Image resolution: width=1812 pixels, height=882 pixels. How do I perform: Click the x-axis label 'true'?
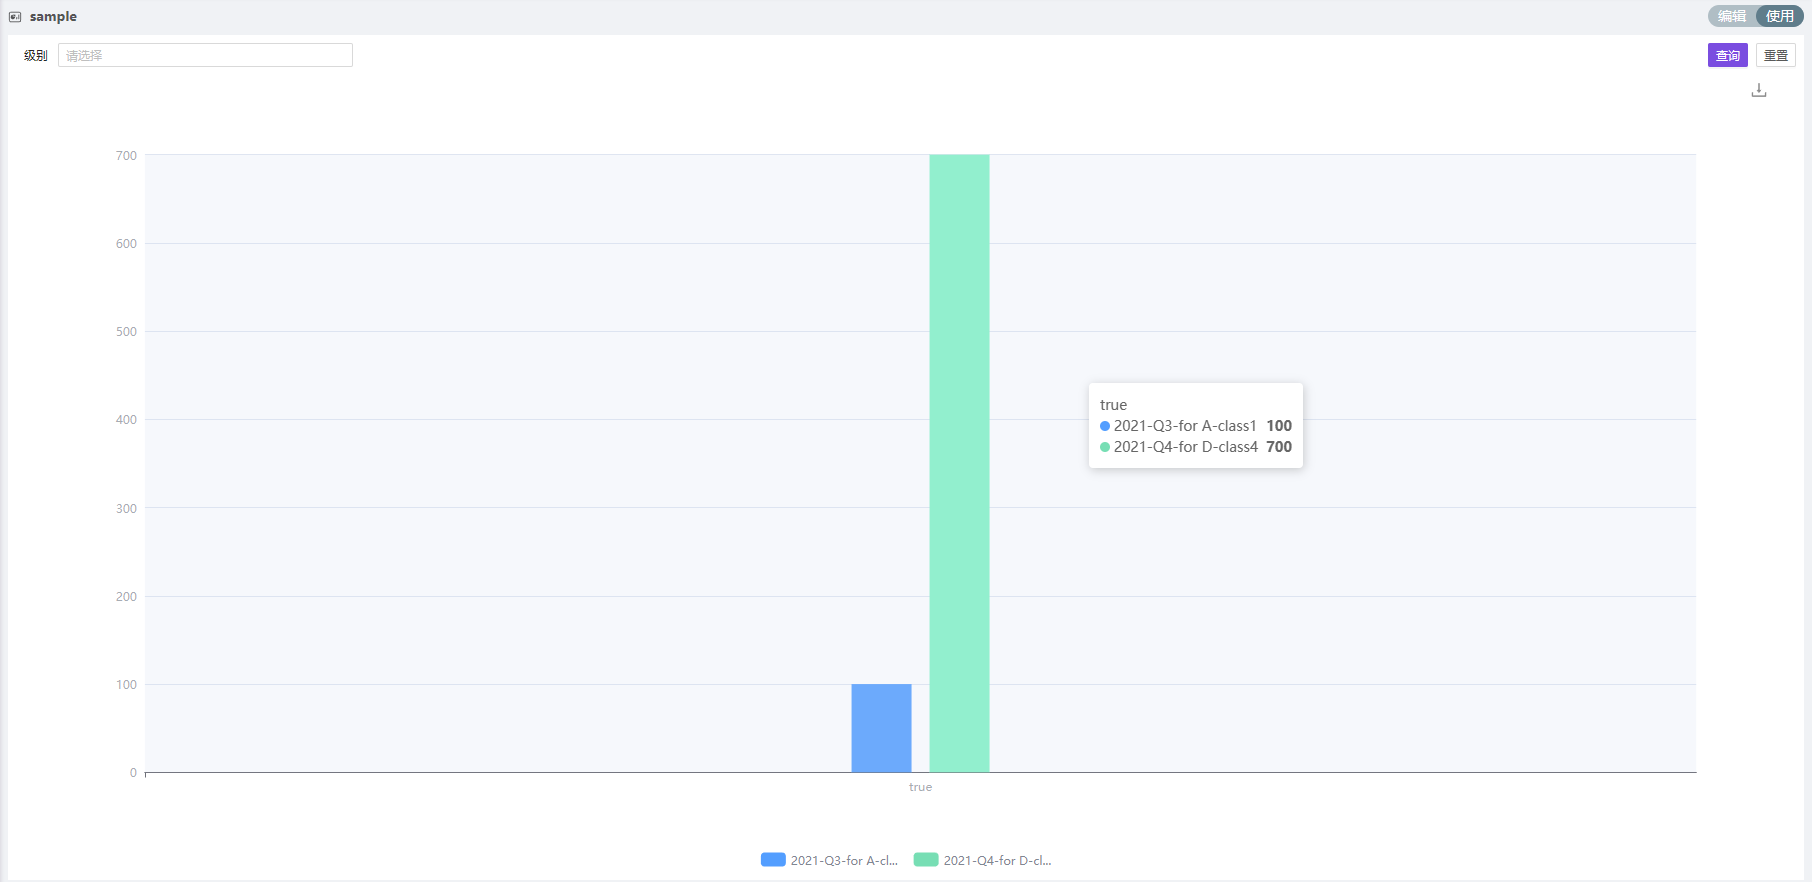(x=920, y=787)
